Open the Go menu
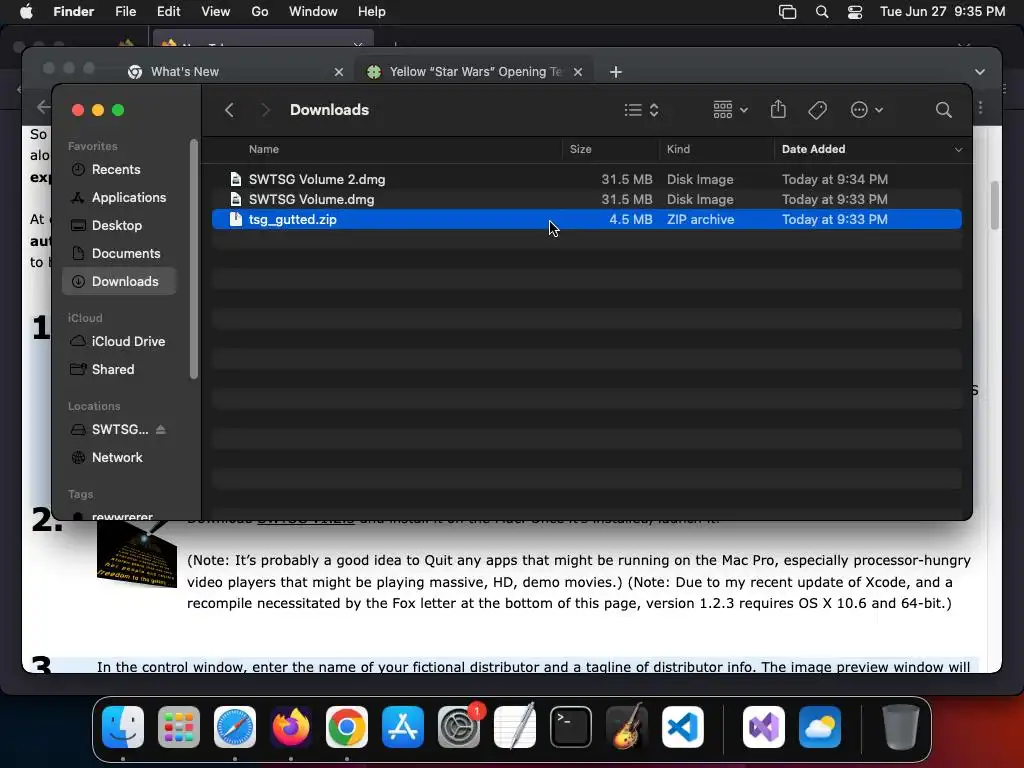 tap(260, 12)
